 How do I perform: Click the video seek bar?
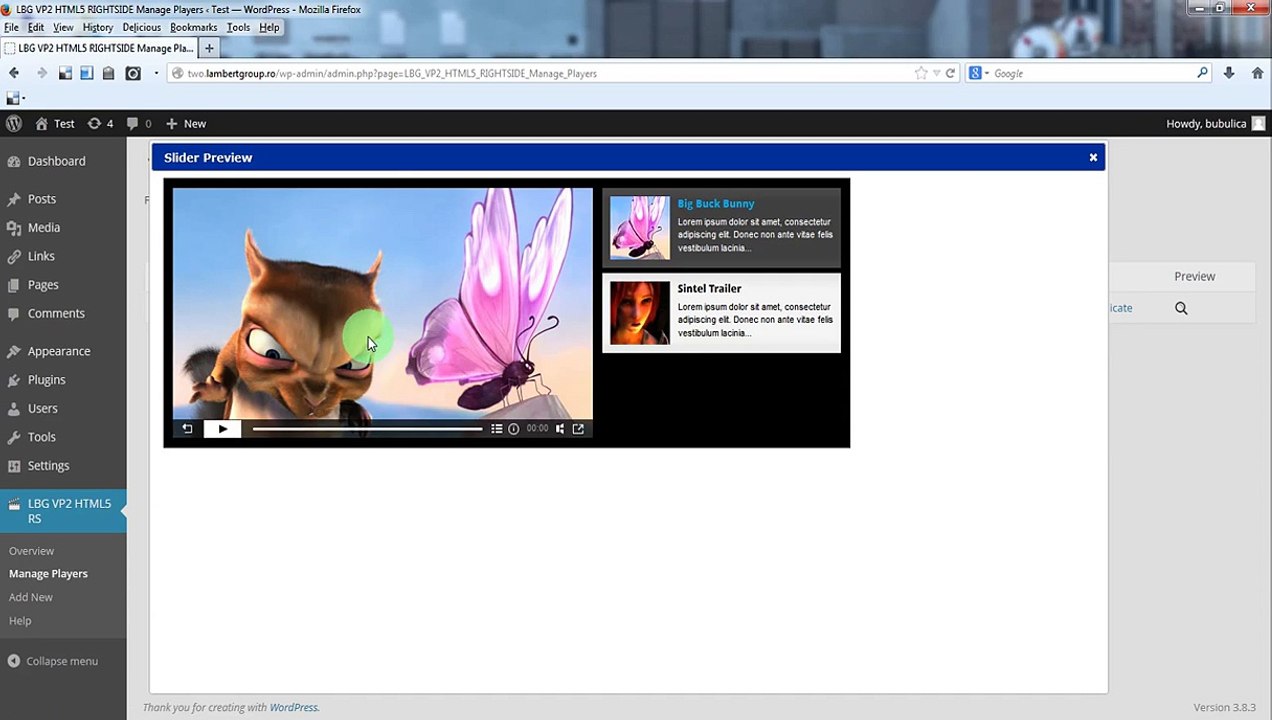click(x=367, y=429)
